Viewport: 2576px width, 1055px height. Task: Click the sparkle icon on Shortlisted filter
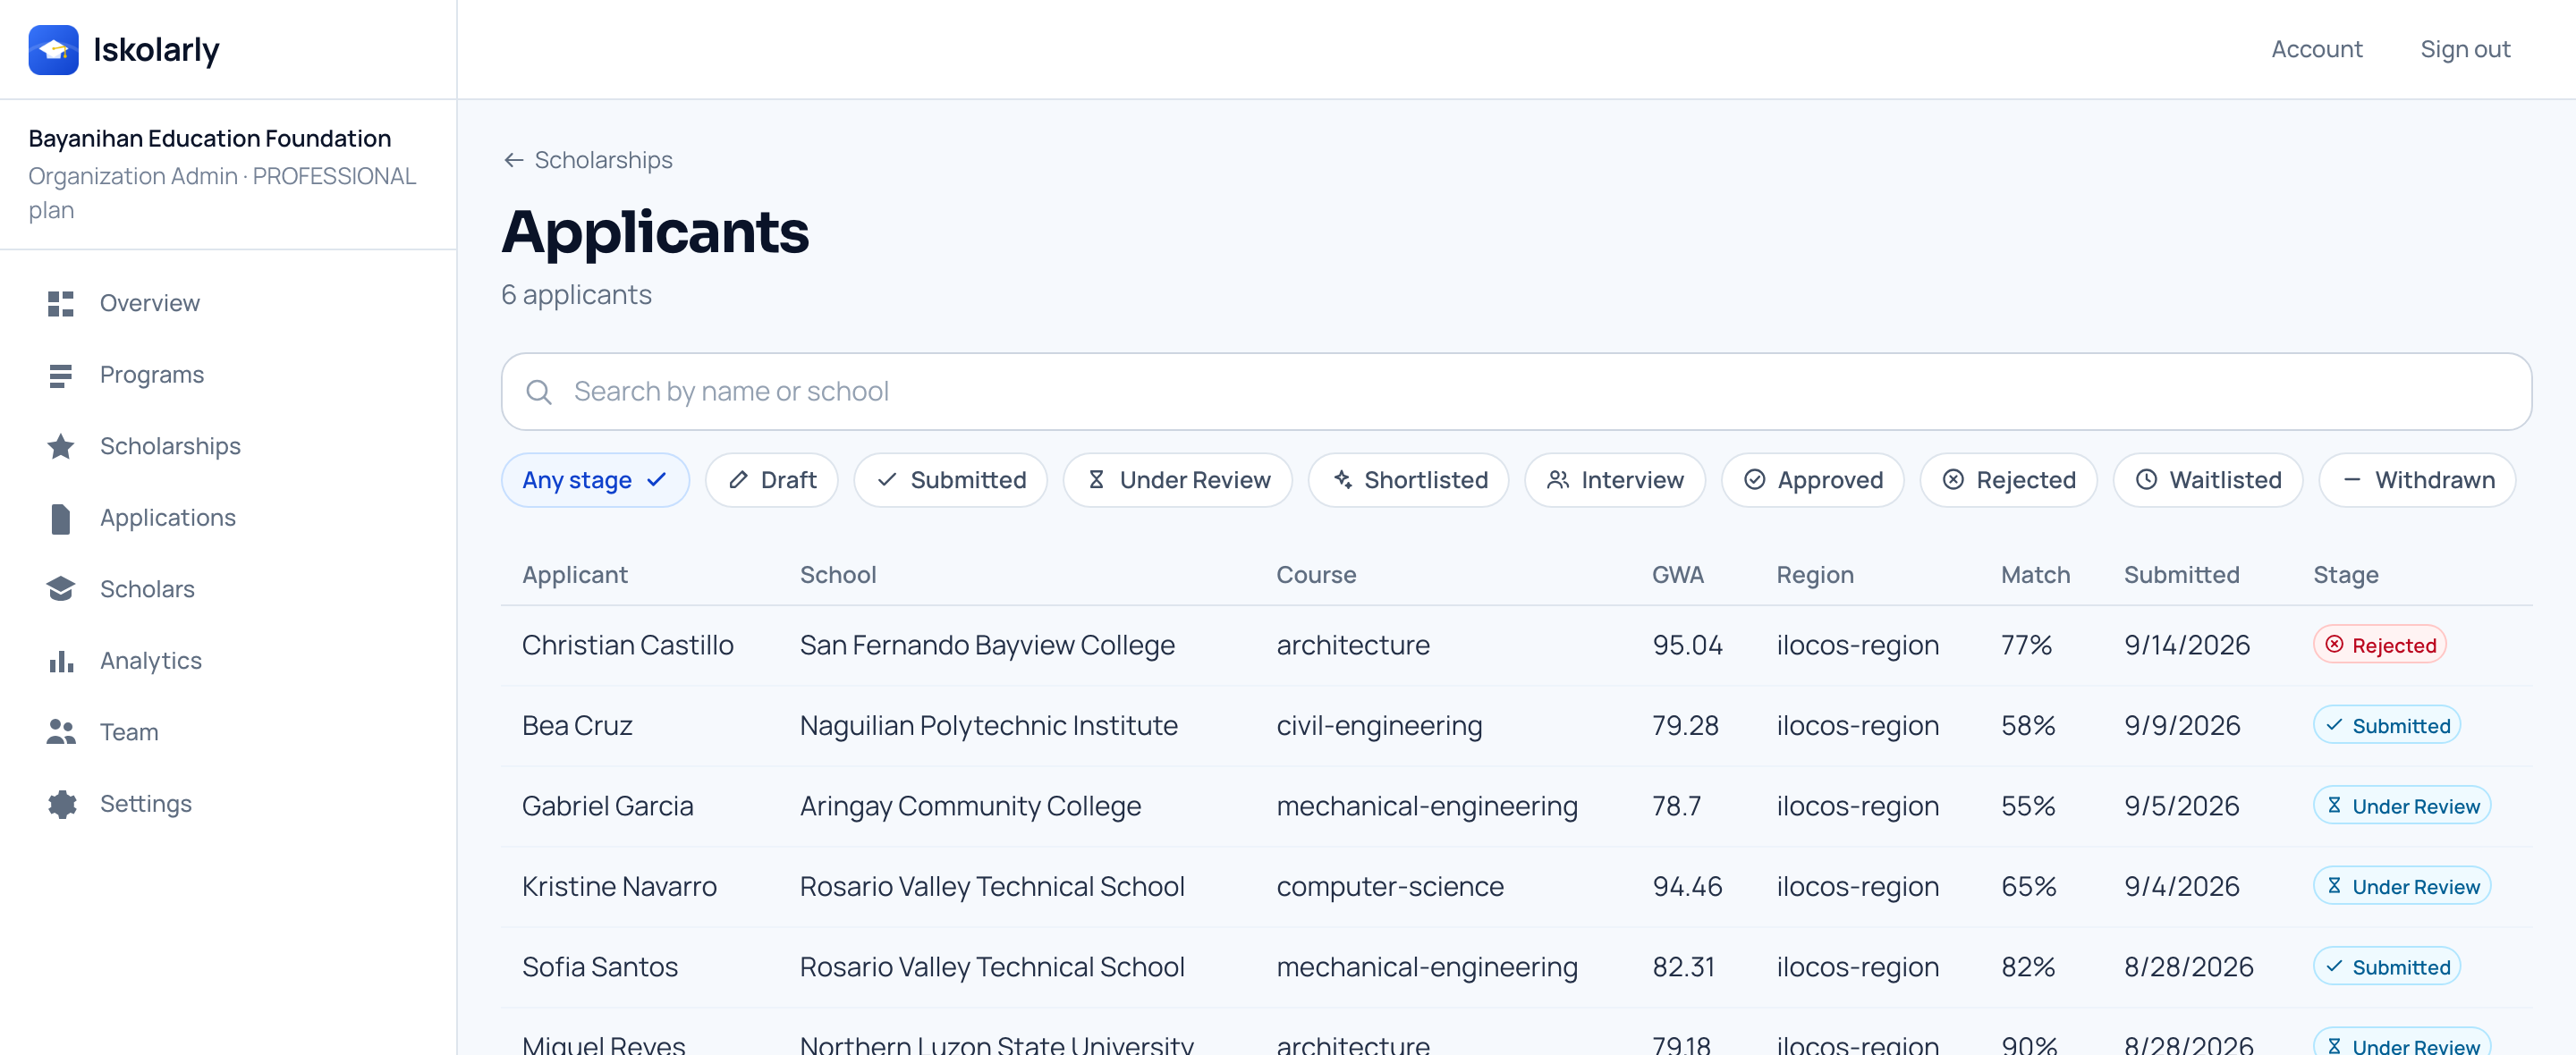(x=1342, y=480)
